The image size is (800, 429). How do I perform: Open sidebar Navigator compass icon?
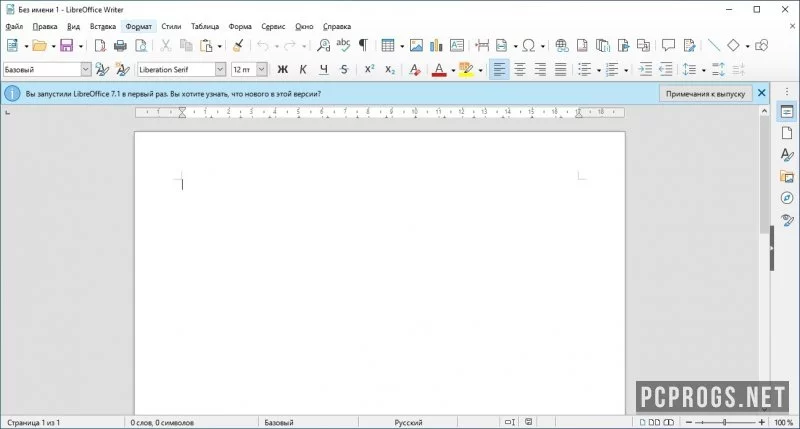tap(787, 198)
